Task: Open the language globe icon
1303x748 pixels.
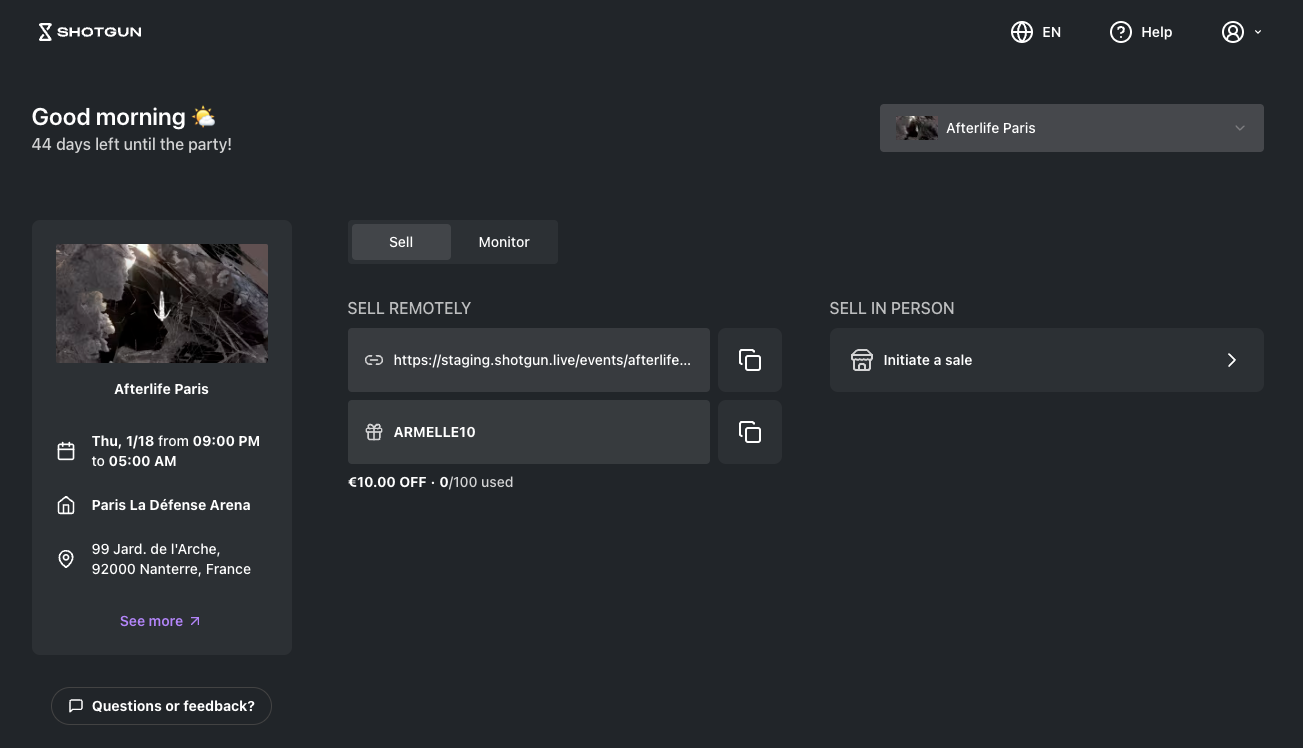Action: (1021, 32)
